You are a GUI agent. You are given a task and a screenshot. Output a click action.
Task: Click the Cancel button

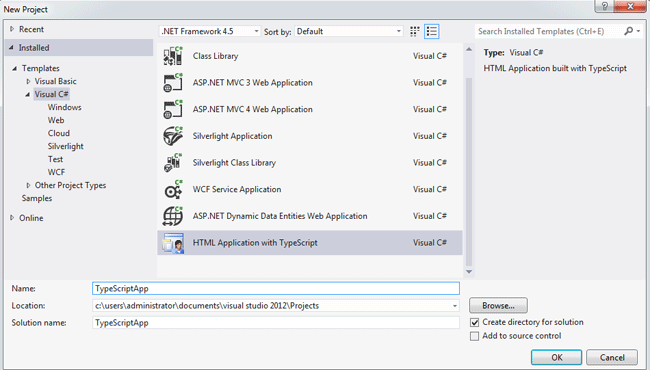pyautogui.click(x=612, y=358)
